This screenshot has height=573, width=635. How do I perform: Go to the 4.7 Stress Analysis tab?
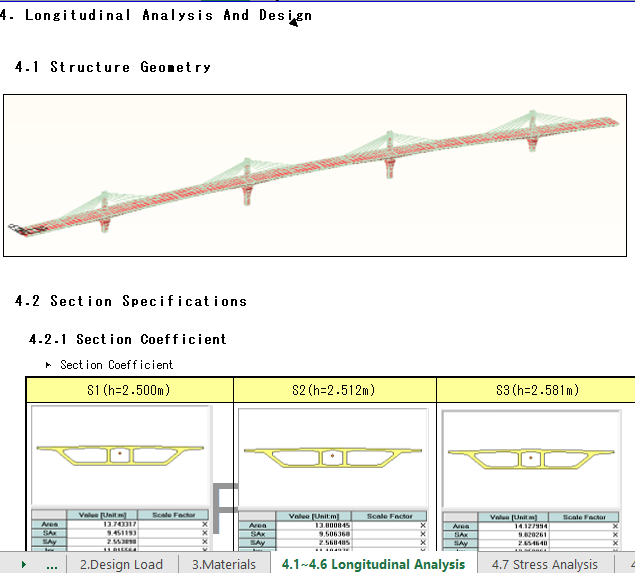click(544, 565)
